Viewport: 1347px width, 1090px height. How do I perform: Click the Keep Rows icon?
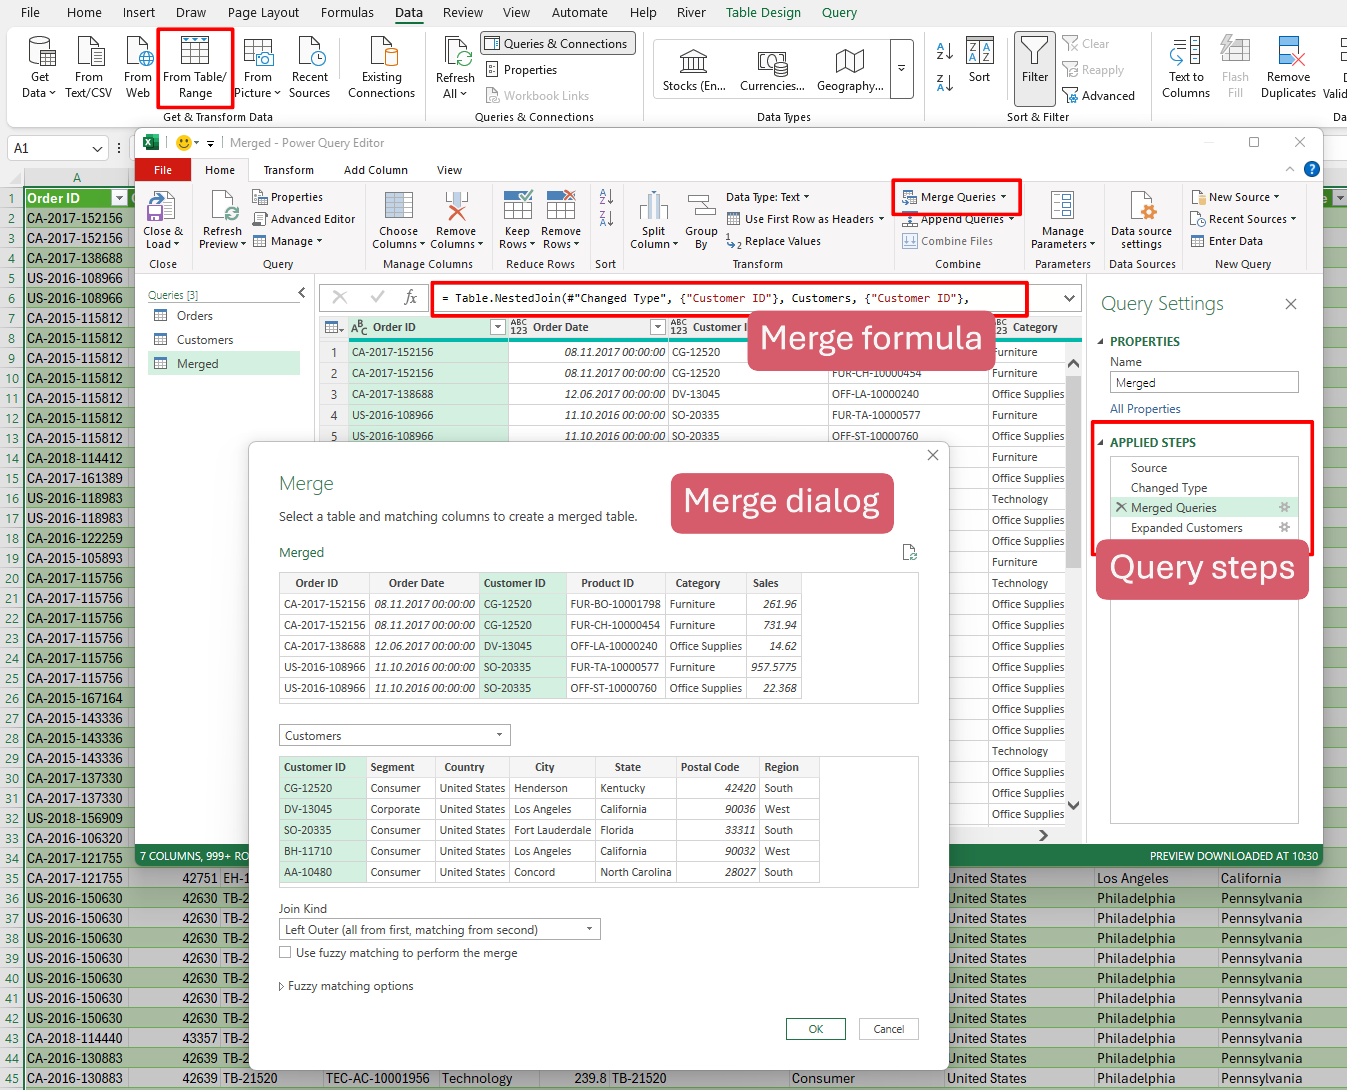point(517,207)
